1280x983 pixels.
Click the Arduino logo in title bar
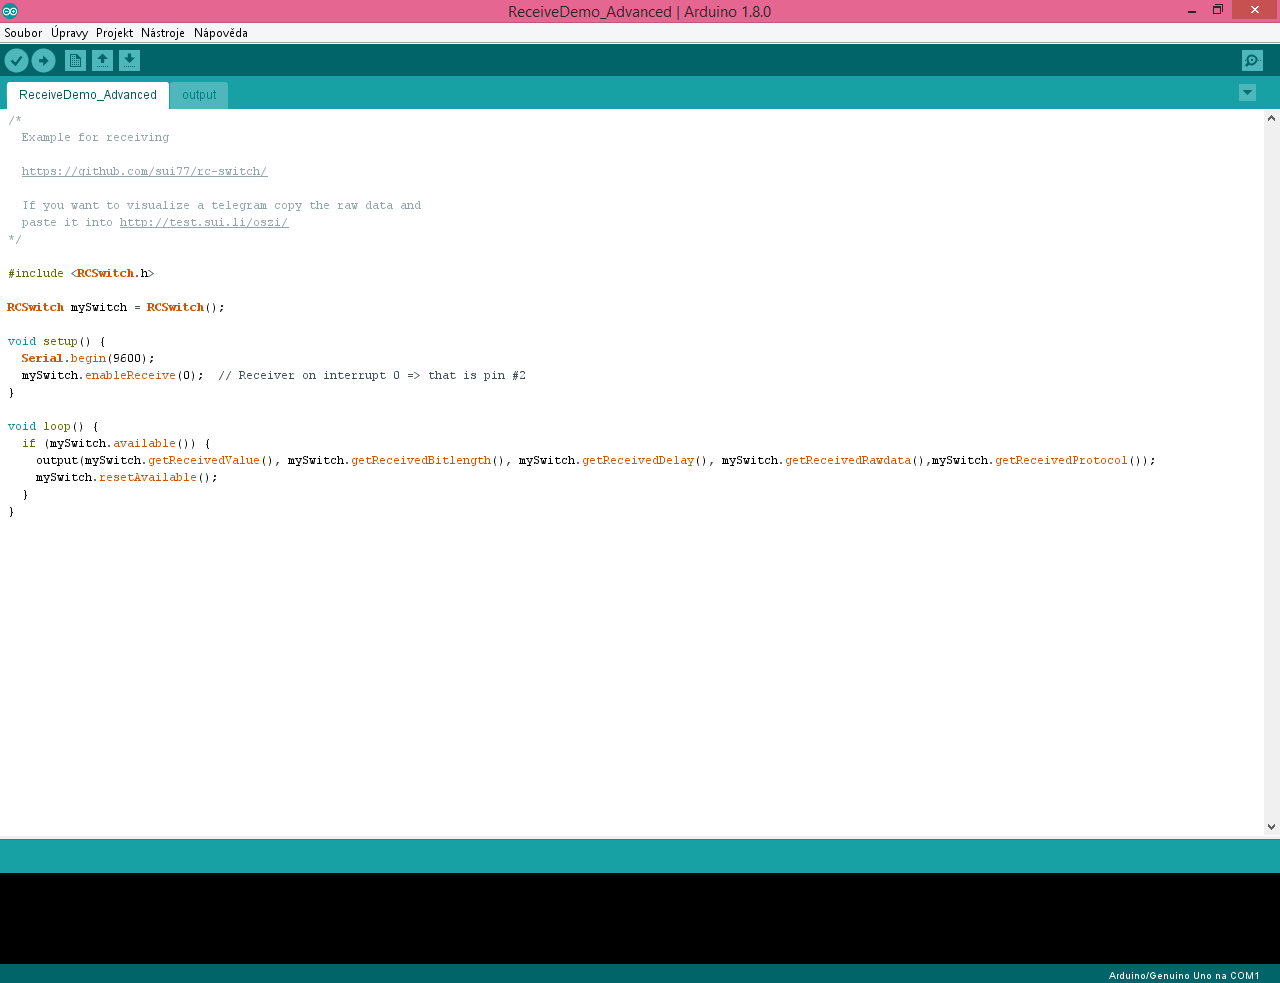pyautogui.click(x=10, y=11)
